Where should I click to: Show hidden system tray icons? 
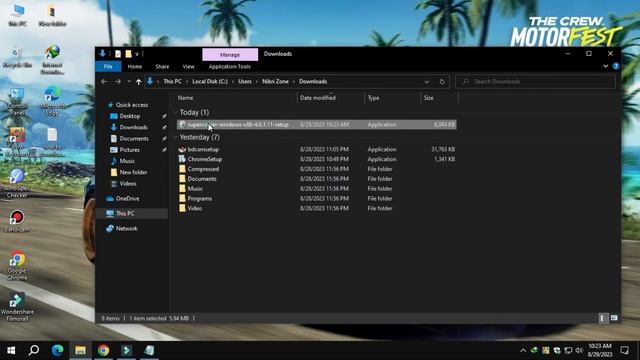(x=523, y=350)
